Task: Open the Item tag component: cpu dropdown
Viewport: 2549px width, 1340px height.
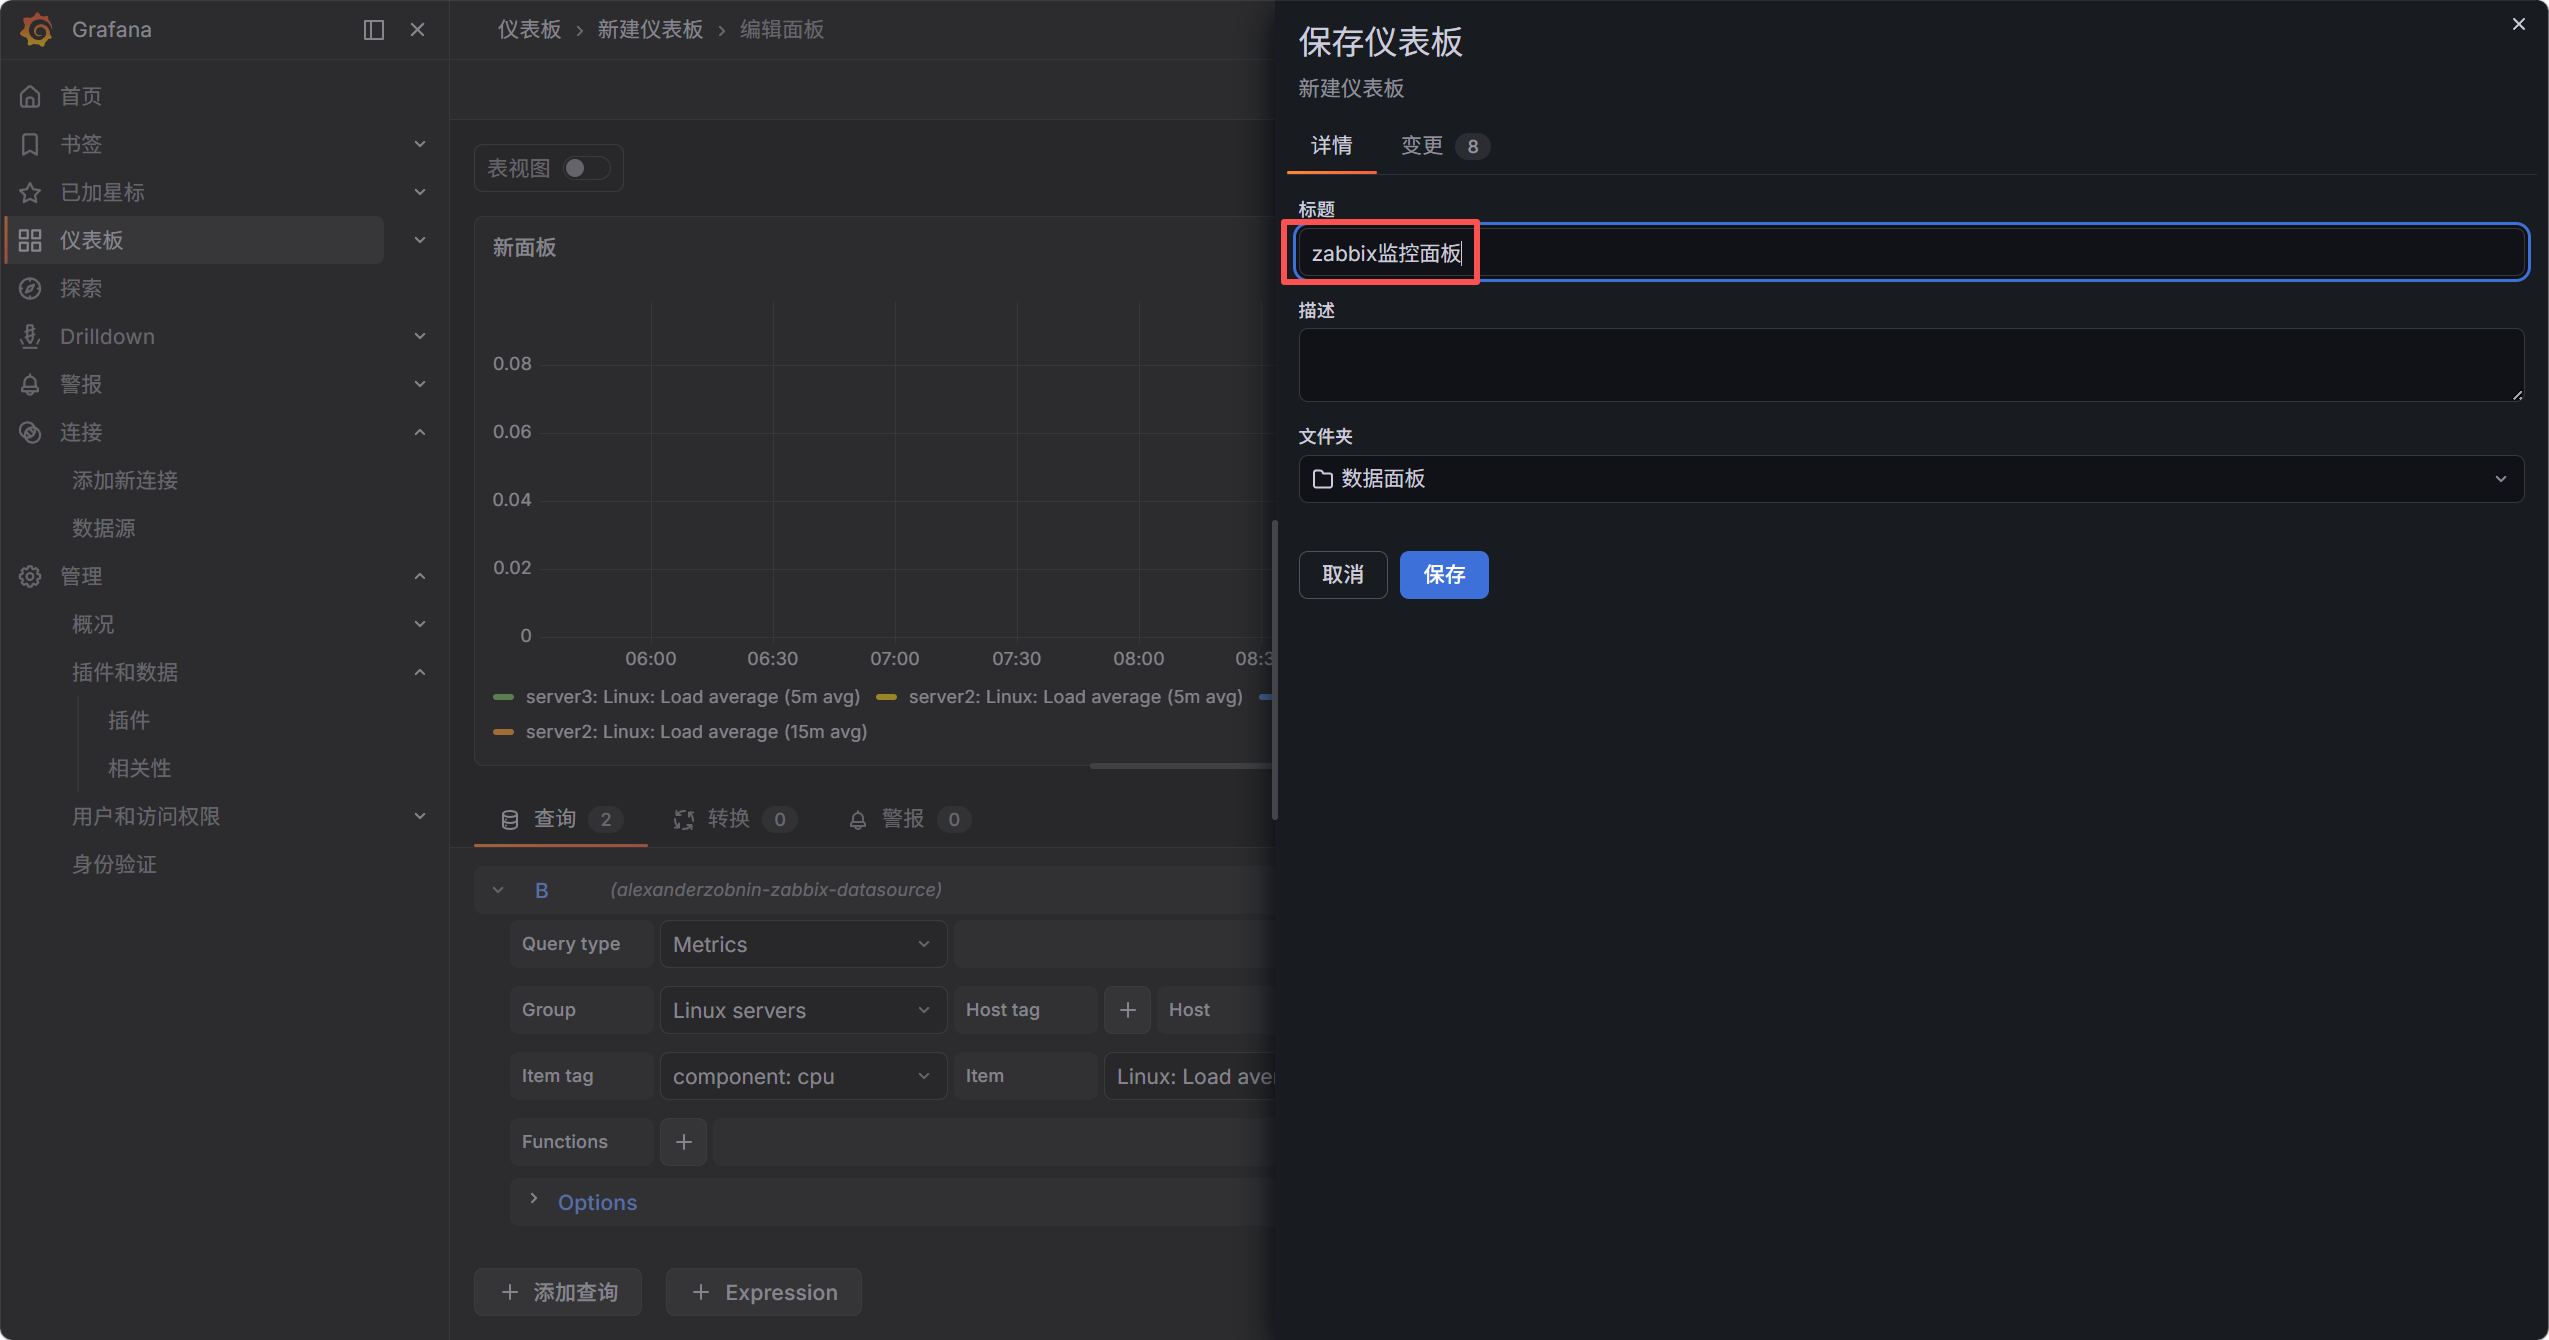Action: pos(803,1076)
